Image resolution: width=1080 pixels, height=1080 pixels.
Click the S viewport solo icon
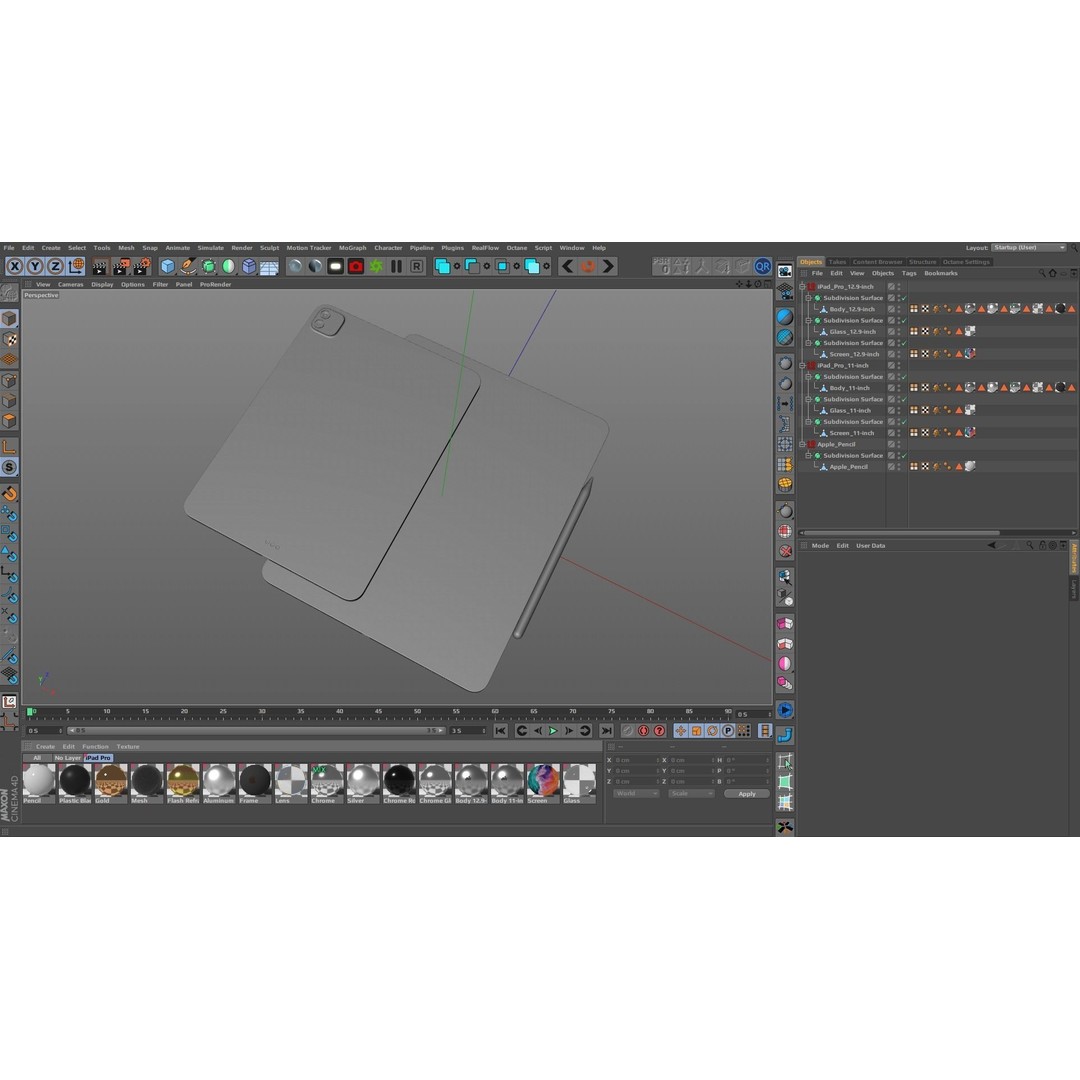[9, 468]
